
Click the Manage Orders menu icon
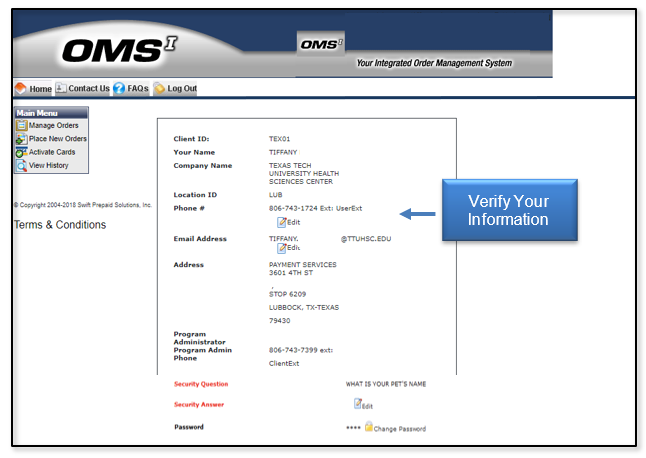pyautogui.click(x=21, y=125)
